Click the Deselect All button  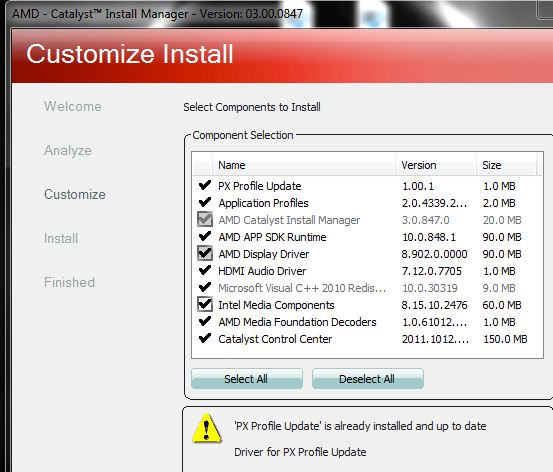[367, 379]
